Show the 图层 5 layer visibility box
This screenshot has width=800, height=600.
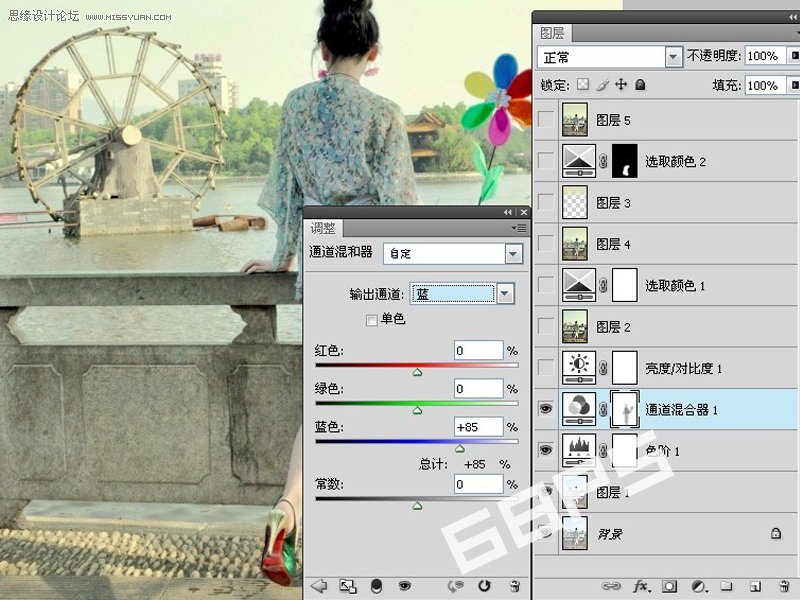click(546, 119)
